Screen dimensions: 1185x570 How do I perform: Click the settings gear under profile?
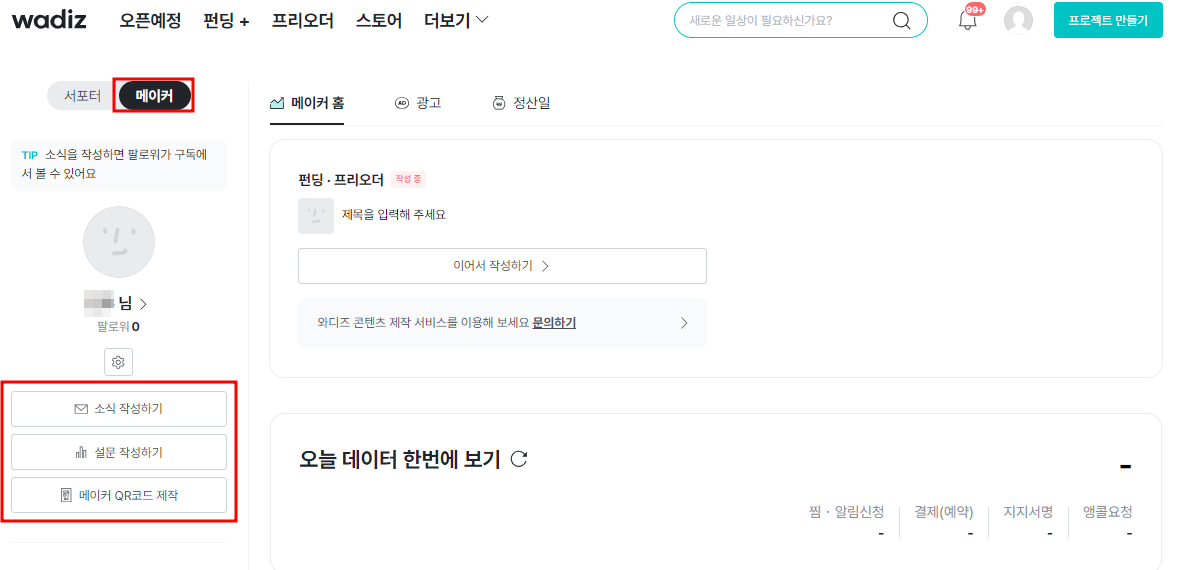click(118, 362)
